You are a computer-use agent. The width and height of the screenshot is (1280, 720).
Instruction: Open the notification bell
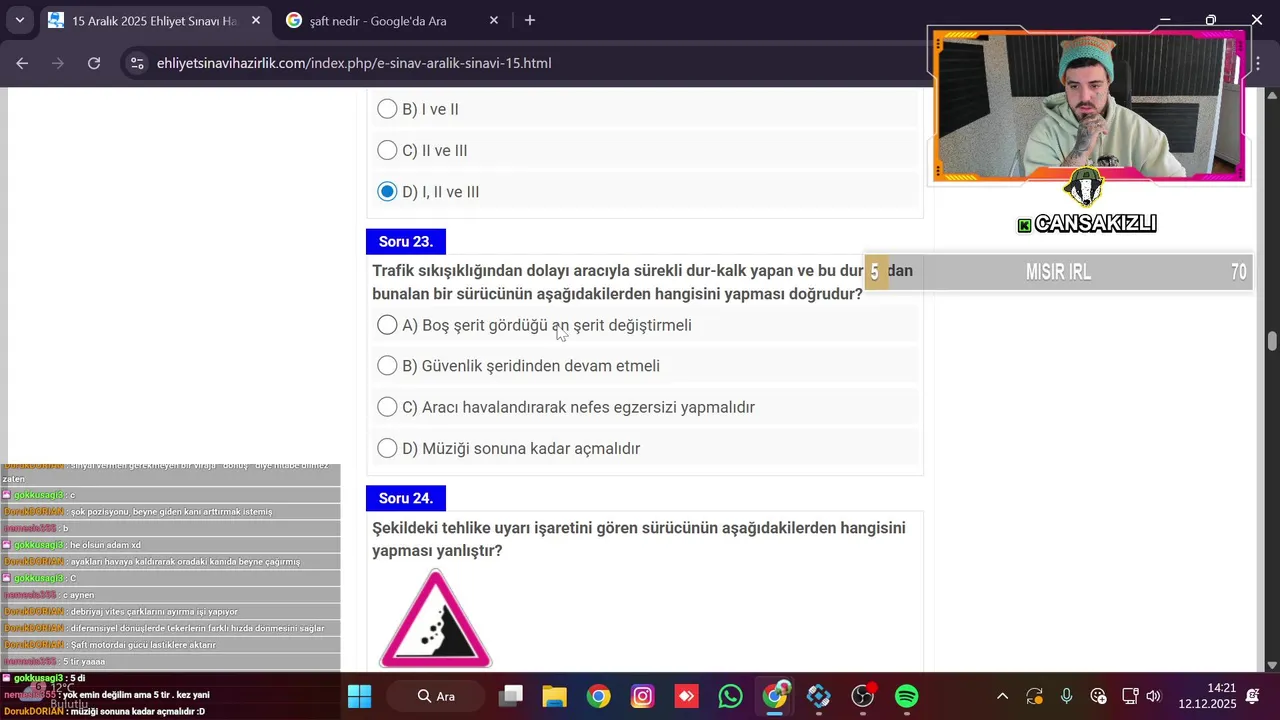tap(1253, 696)
